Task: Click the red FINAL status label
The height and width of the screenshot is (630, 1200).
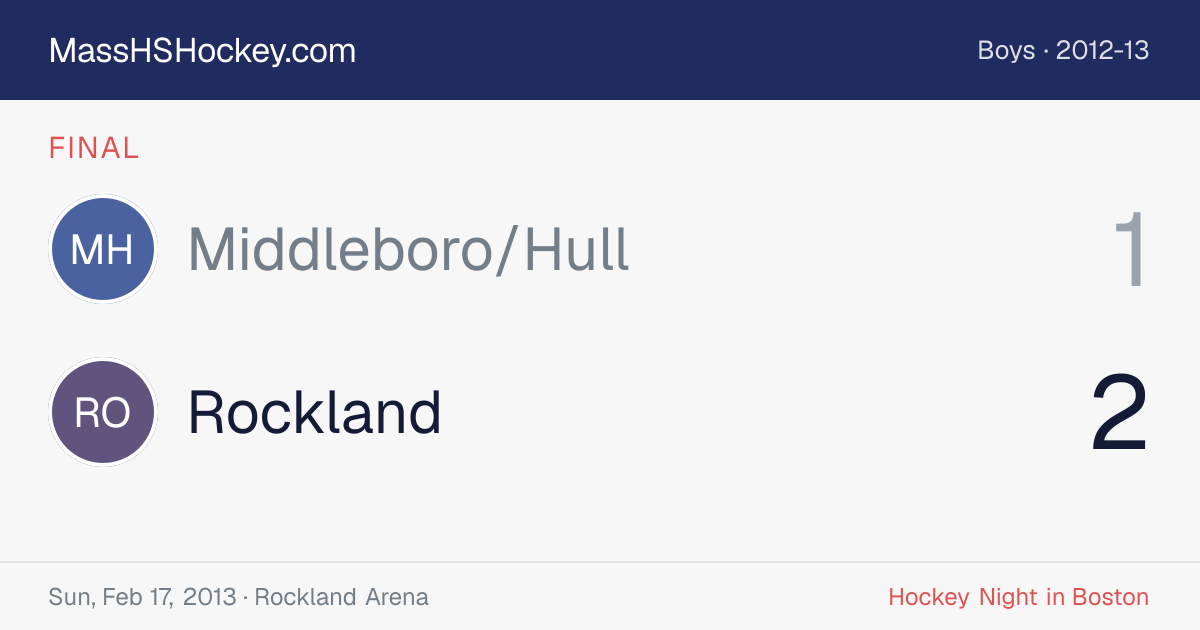Action: tap(94, 148)
